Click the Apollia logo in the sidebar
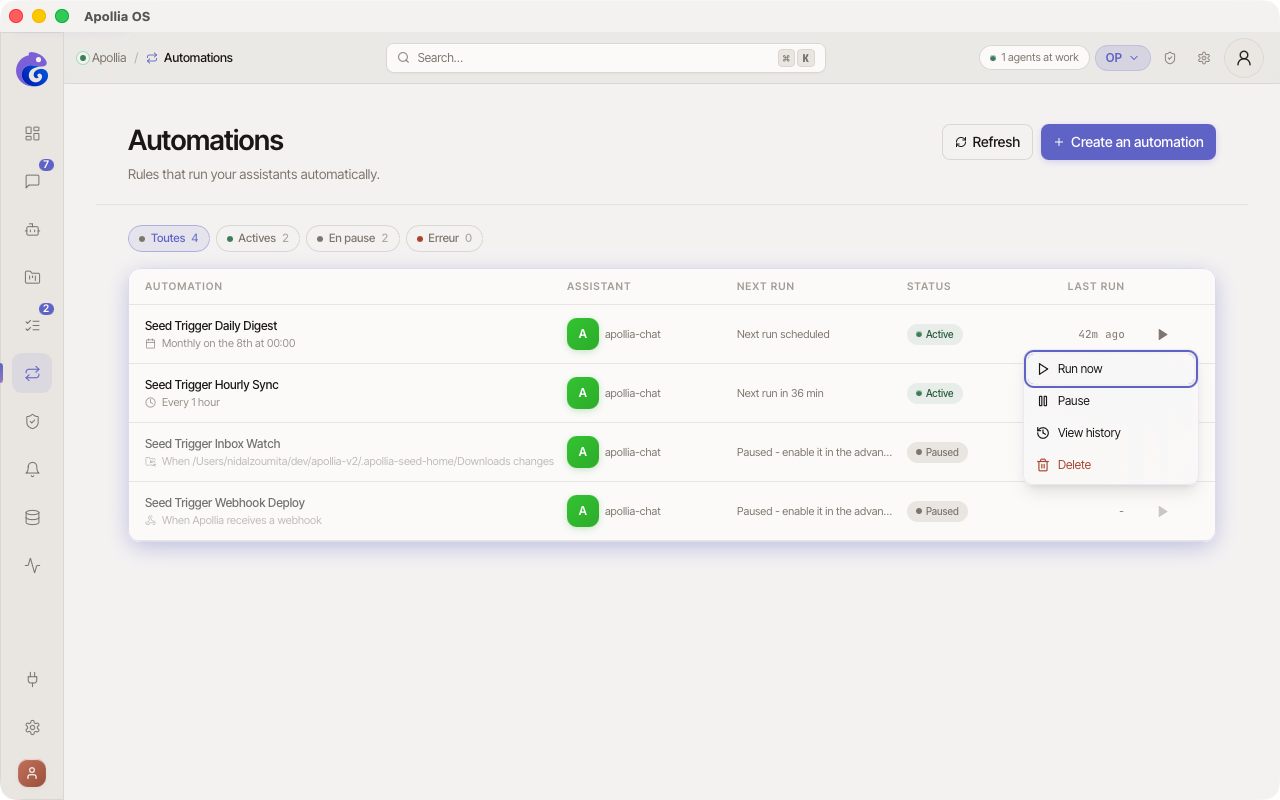This screenshot has width=1280, height=800. point(32,69)
